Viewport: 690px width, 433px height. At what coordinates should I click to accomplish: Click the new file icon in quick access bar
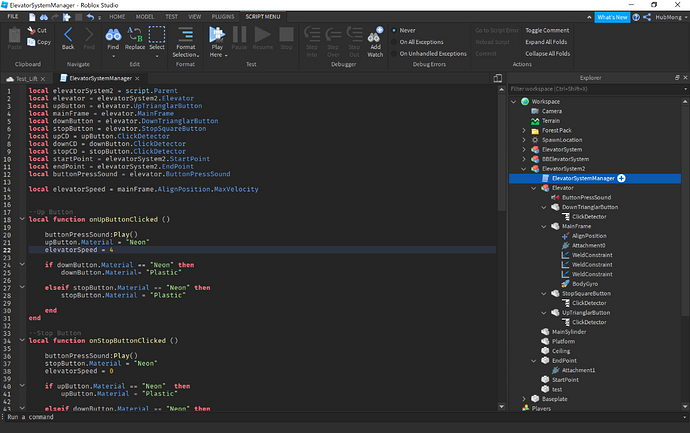click(x=32, y=17)
